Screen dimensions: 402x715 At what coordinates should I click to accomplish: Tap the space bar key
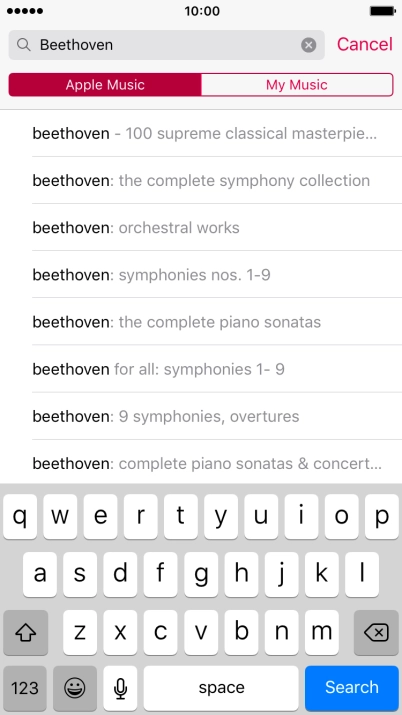tap(221, 687)
